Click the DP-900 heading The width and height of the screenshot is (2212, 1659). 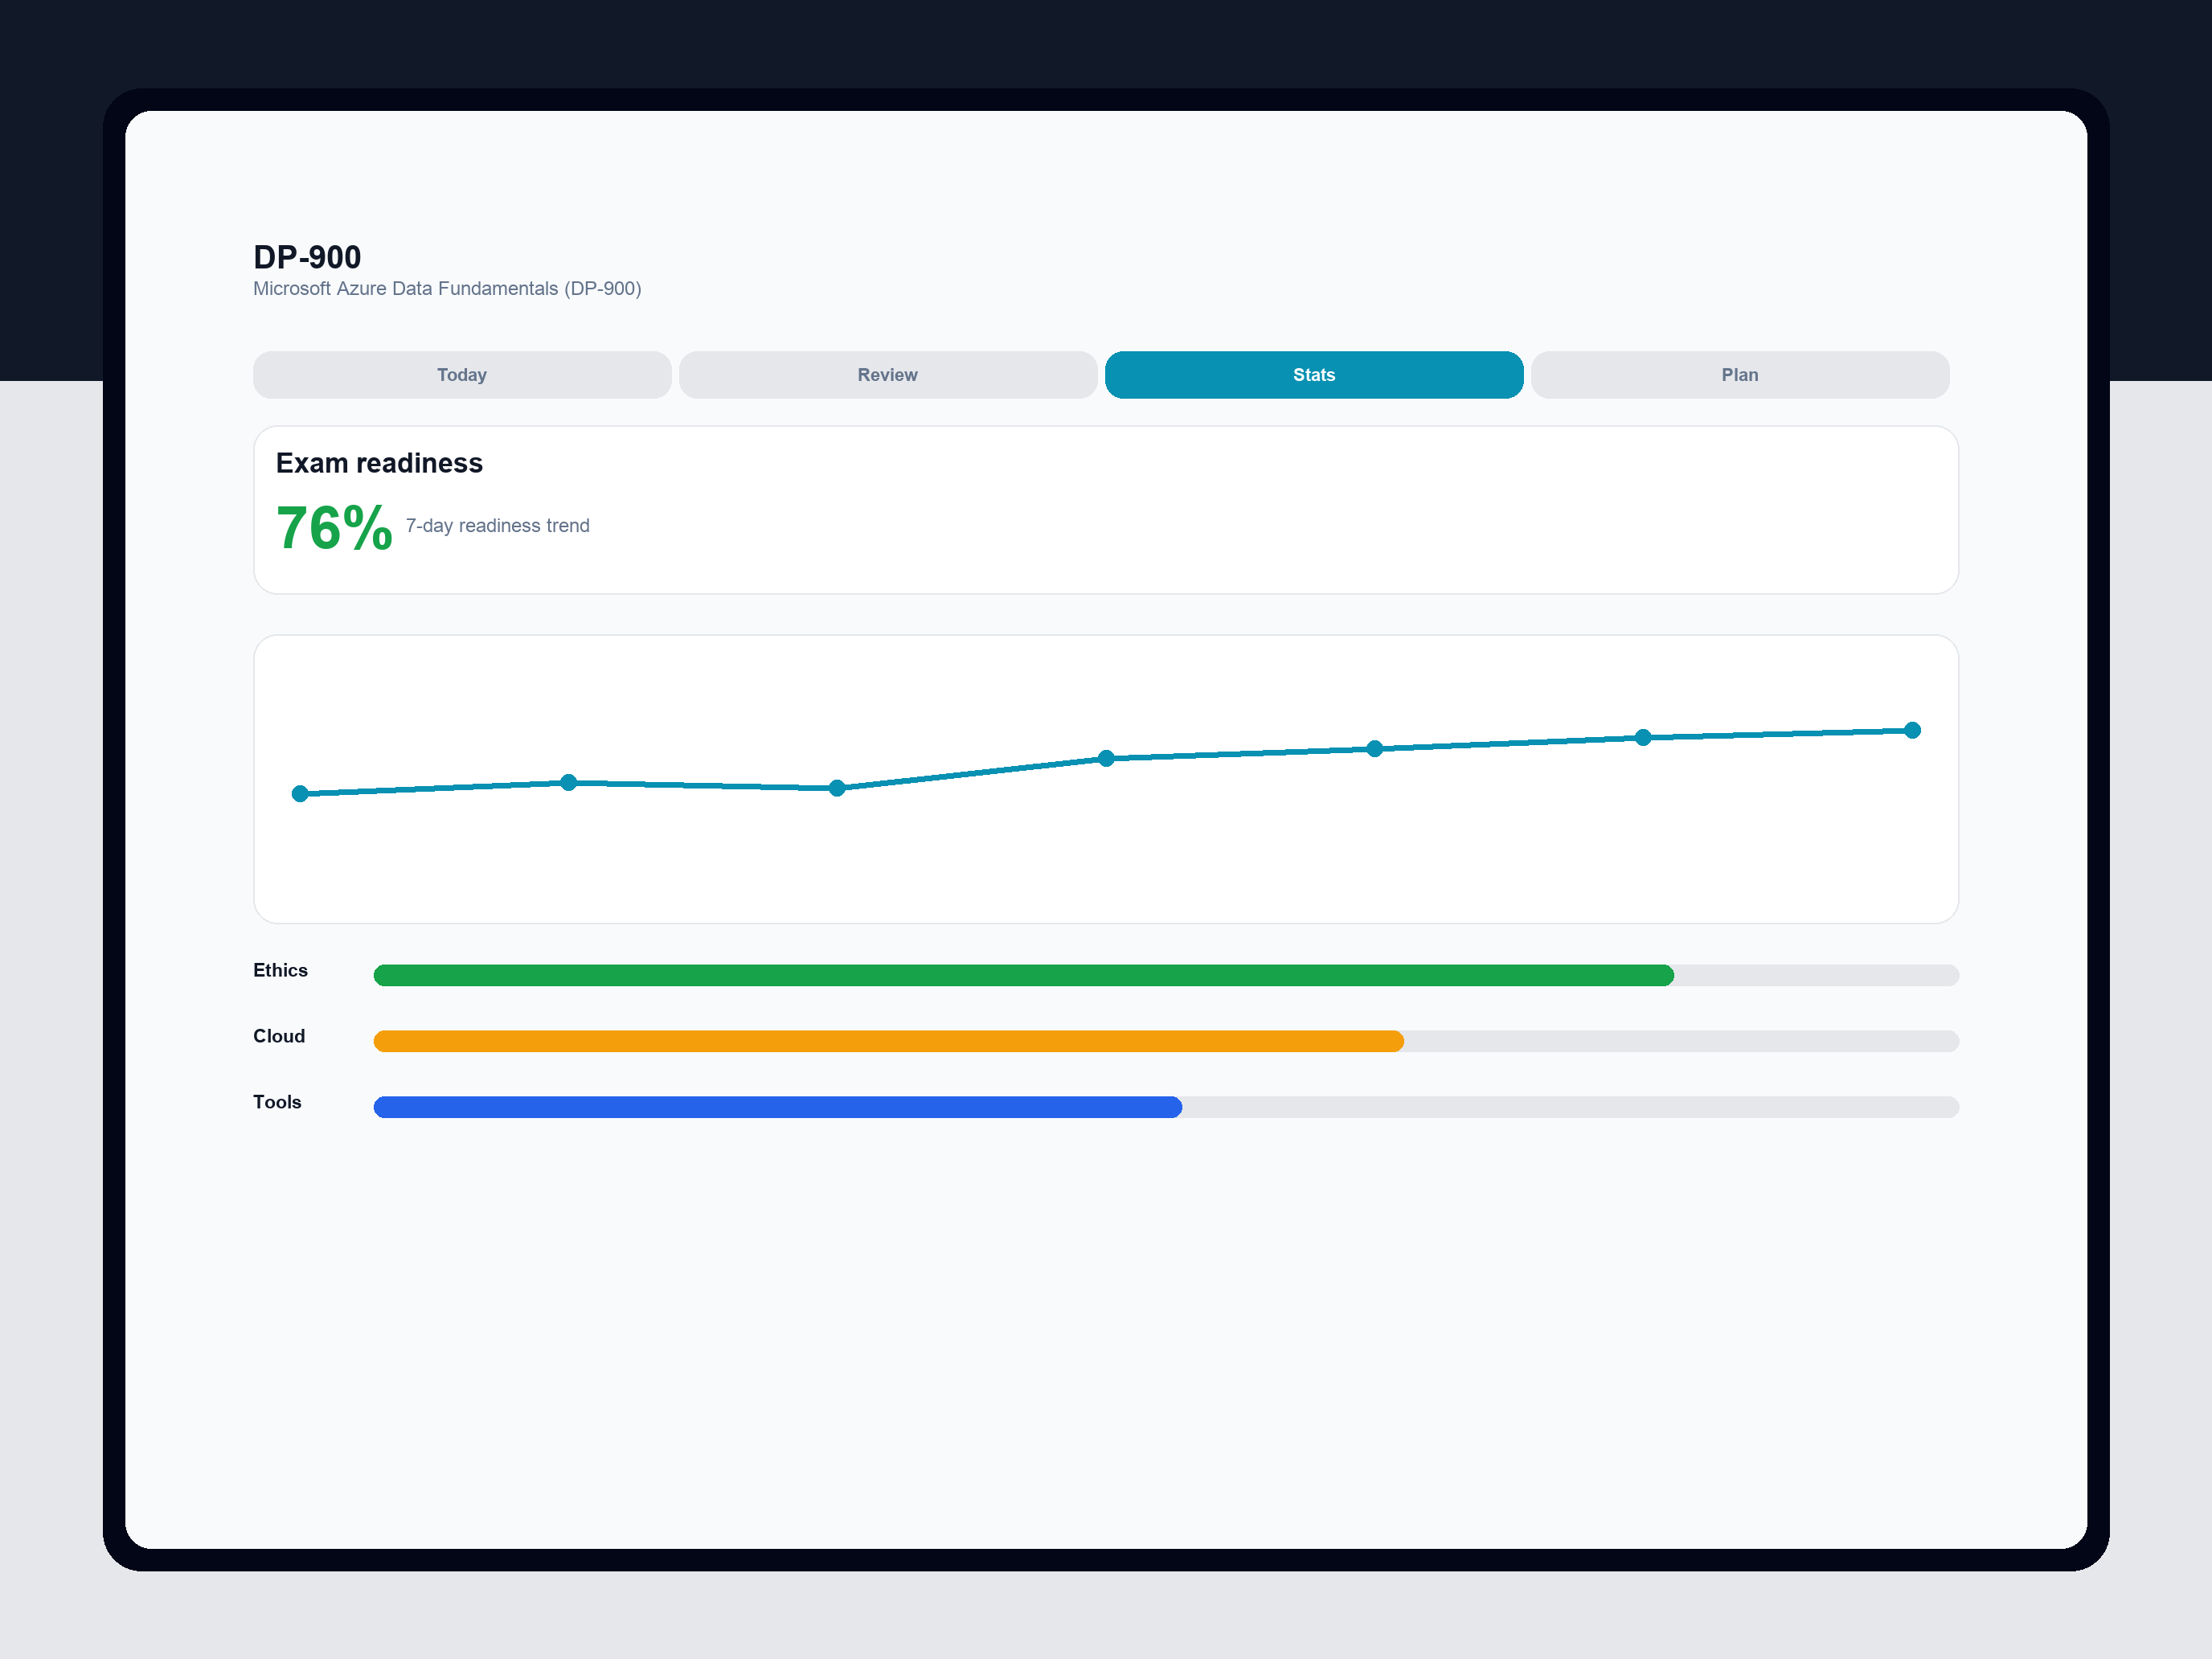pyautogui.click(x=307, y=257)
